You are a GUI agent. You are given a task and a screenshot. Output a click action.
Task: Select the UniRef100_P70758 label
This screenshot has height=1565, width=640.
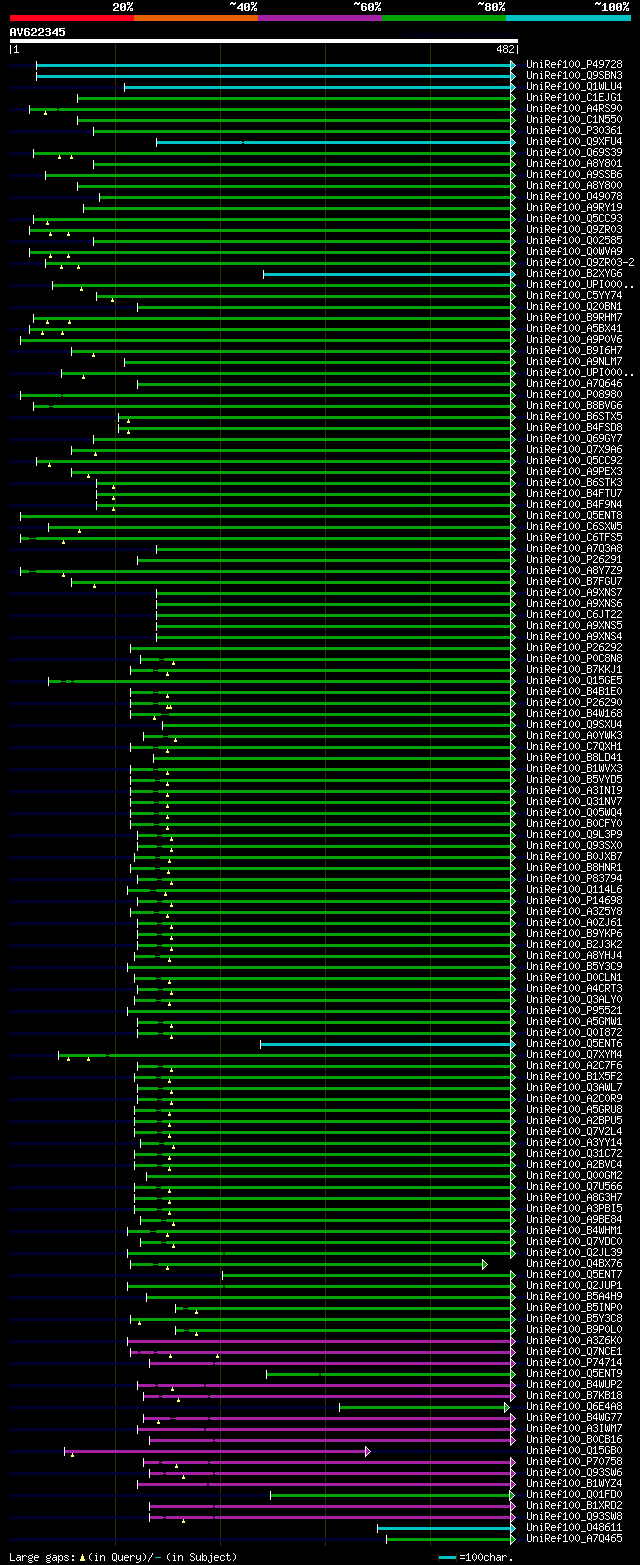click(574, 1462)
